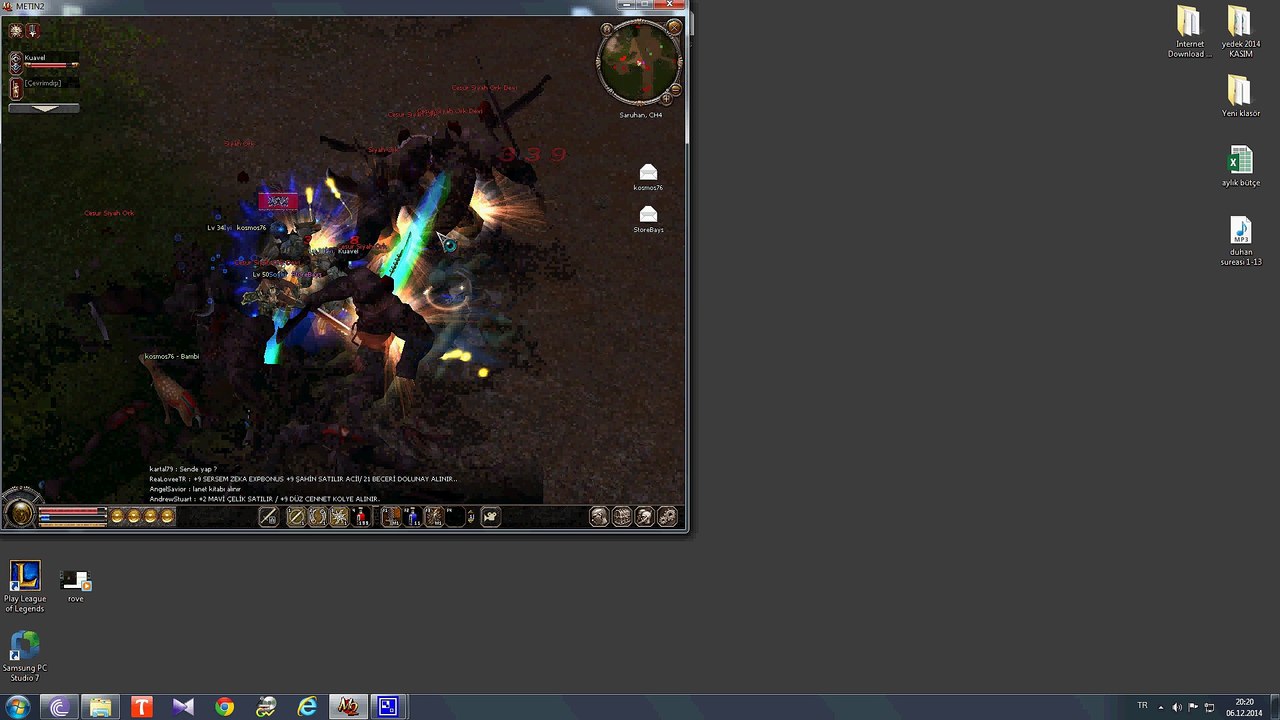Open Internet Explorer from the taskbar
This screenshot has width=1280, height=720.
click(x=307, y=707)
